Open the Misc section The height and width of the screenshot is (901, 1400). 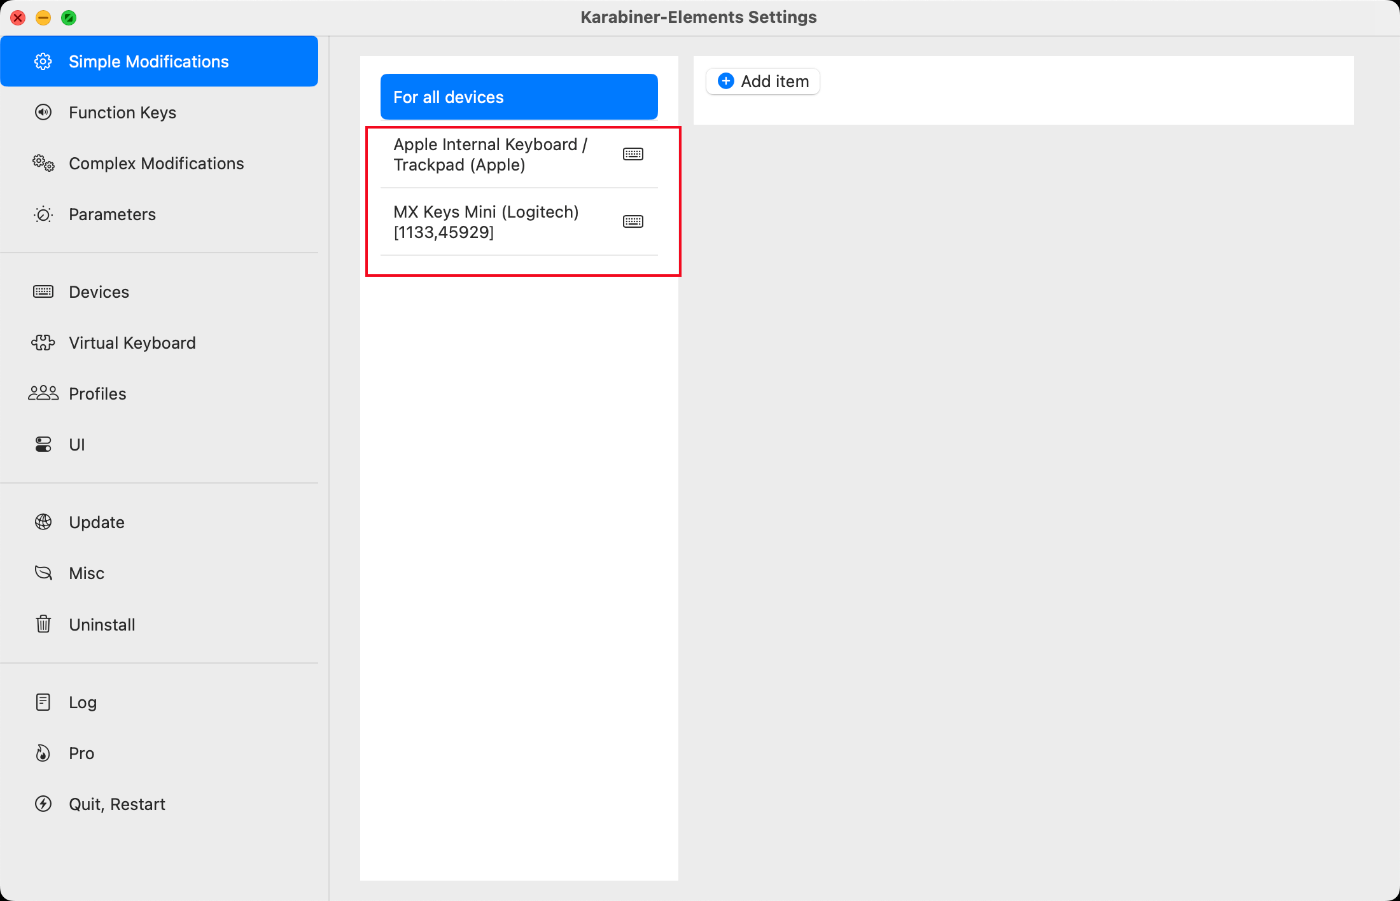(x=159, y=573)
